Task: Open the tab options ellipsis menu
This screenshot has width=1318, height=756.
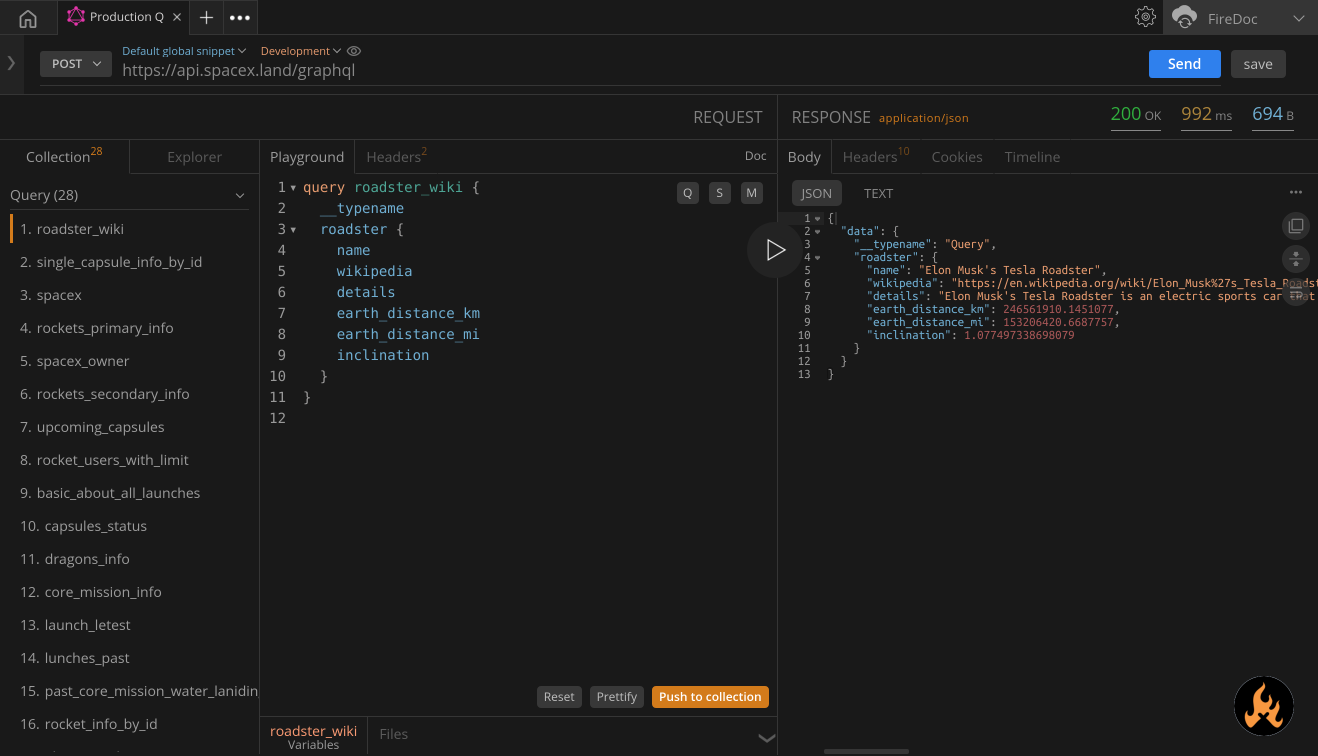Action: pyautogui.click(x=239, y=17)
